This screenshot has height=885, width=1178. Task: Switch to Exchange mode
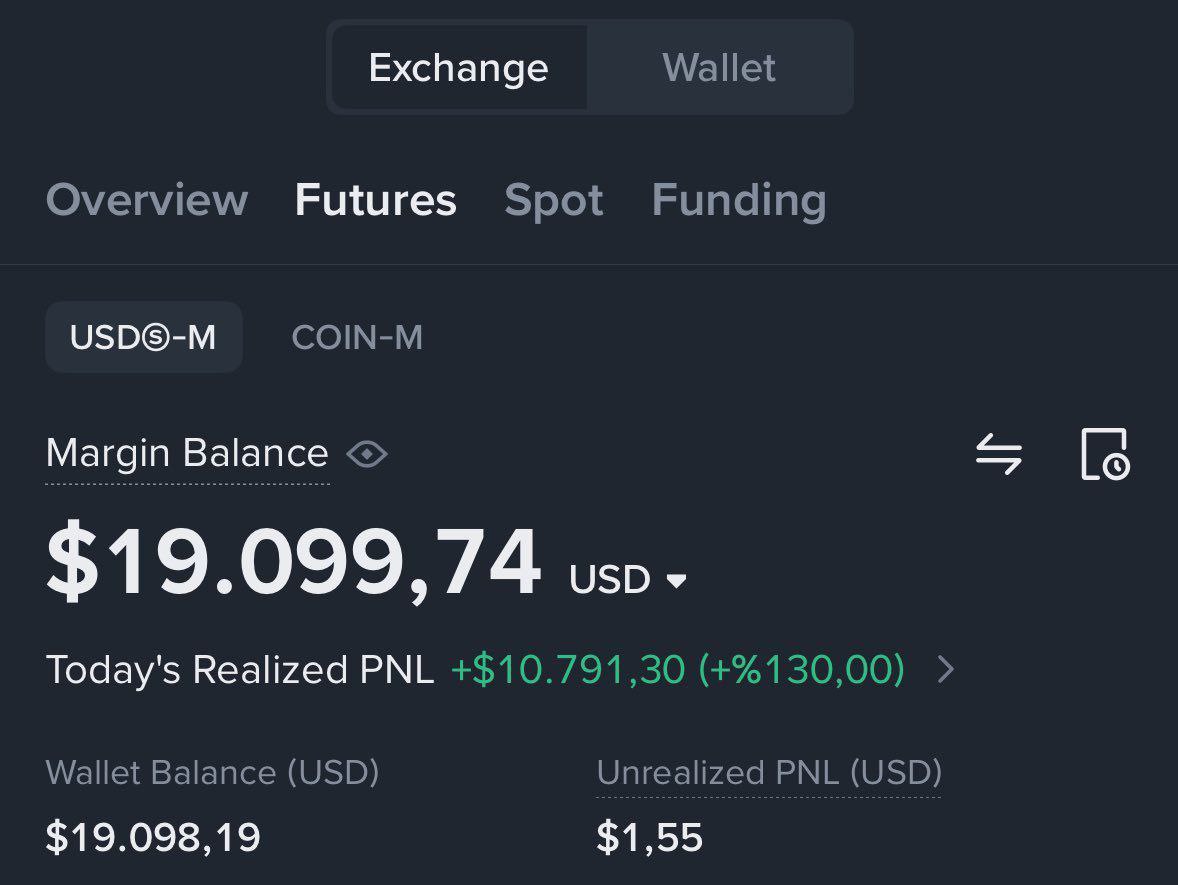point(459,68)
